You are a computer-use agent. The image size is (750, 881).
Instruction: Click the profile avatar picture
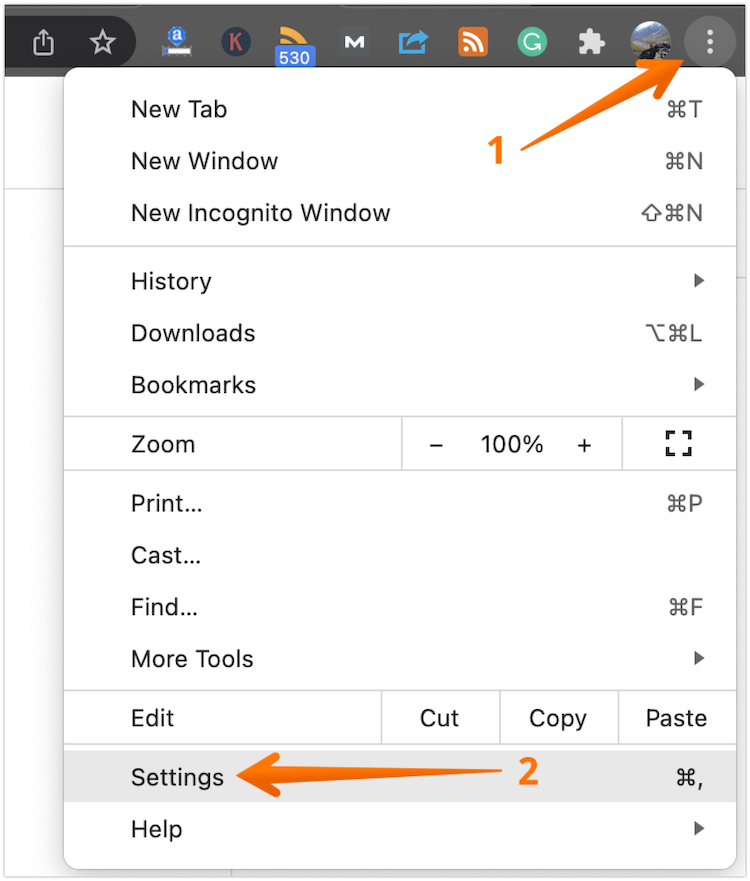[x=651, y=42]
